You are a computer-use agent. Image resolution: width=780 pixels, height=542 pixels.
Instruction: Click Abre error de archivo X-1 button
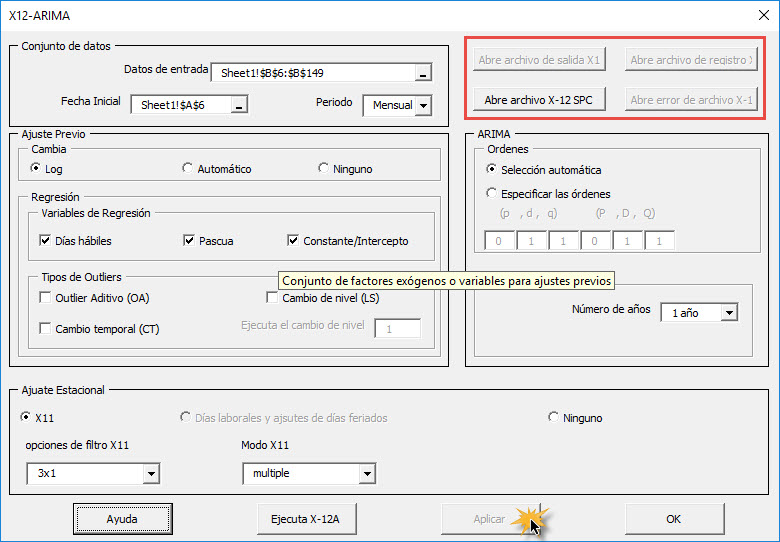coord(691,100)
